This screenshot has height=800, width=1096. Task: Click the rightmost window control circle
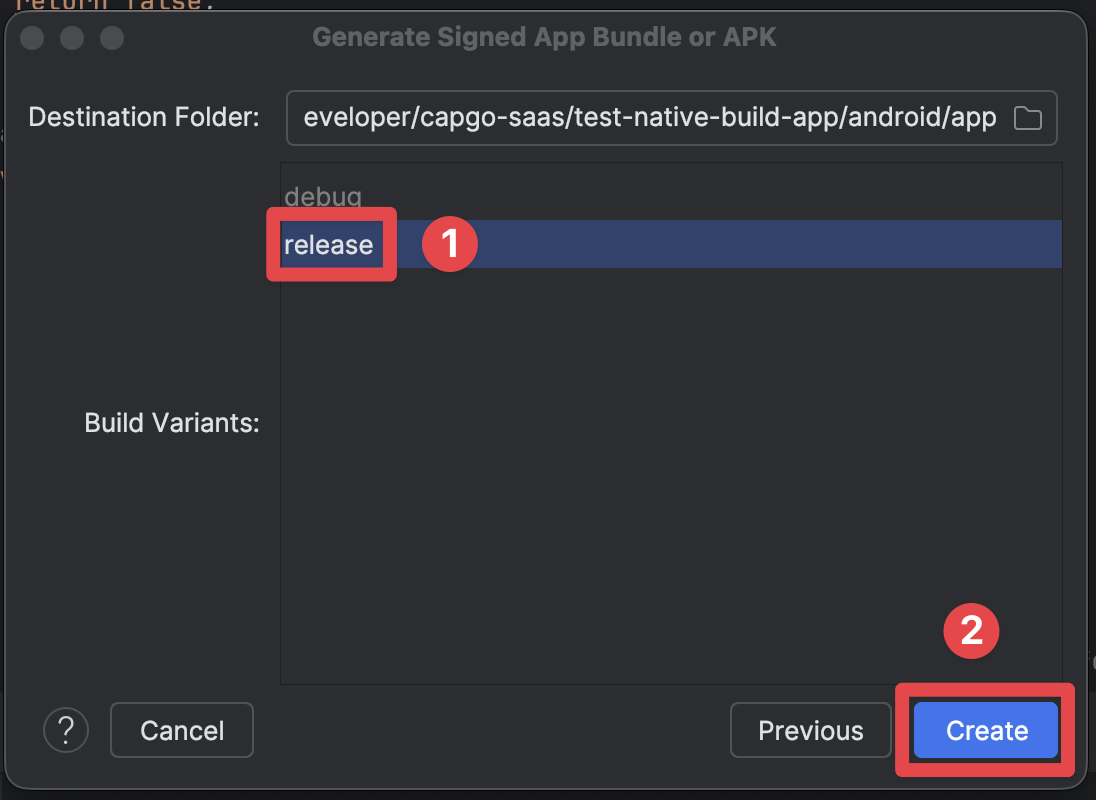111,38
